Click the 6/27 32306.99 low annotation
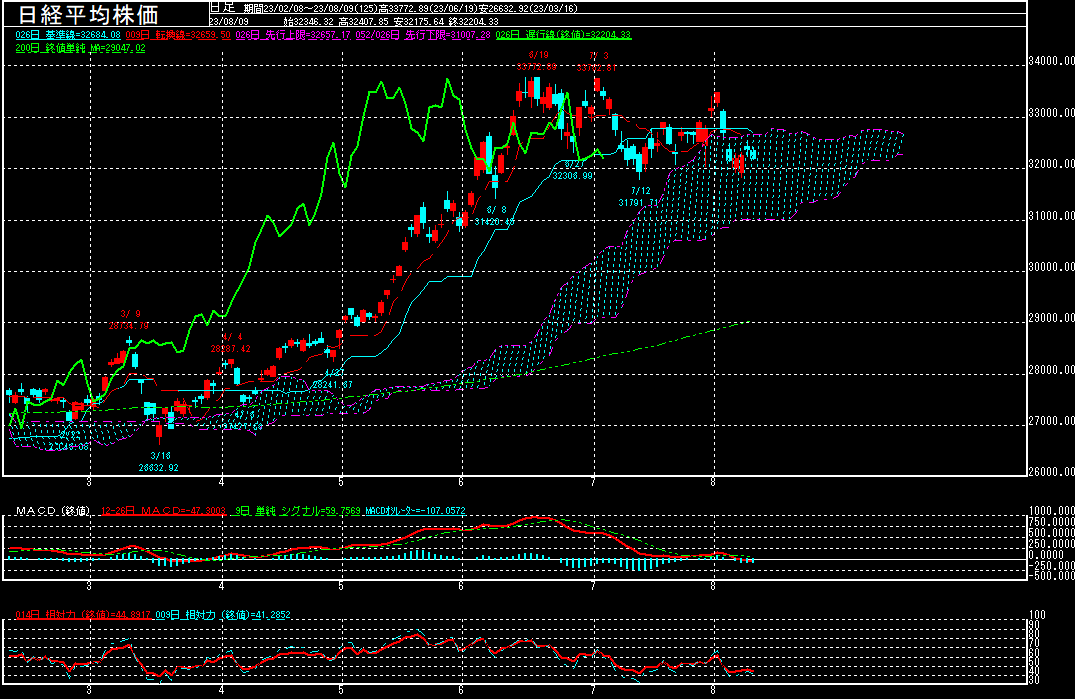1076x699 pixels. (x=573, y=170)
